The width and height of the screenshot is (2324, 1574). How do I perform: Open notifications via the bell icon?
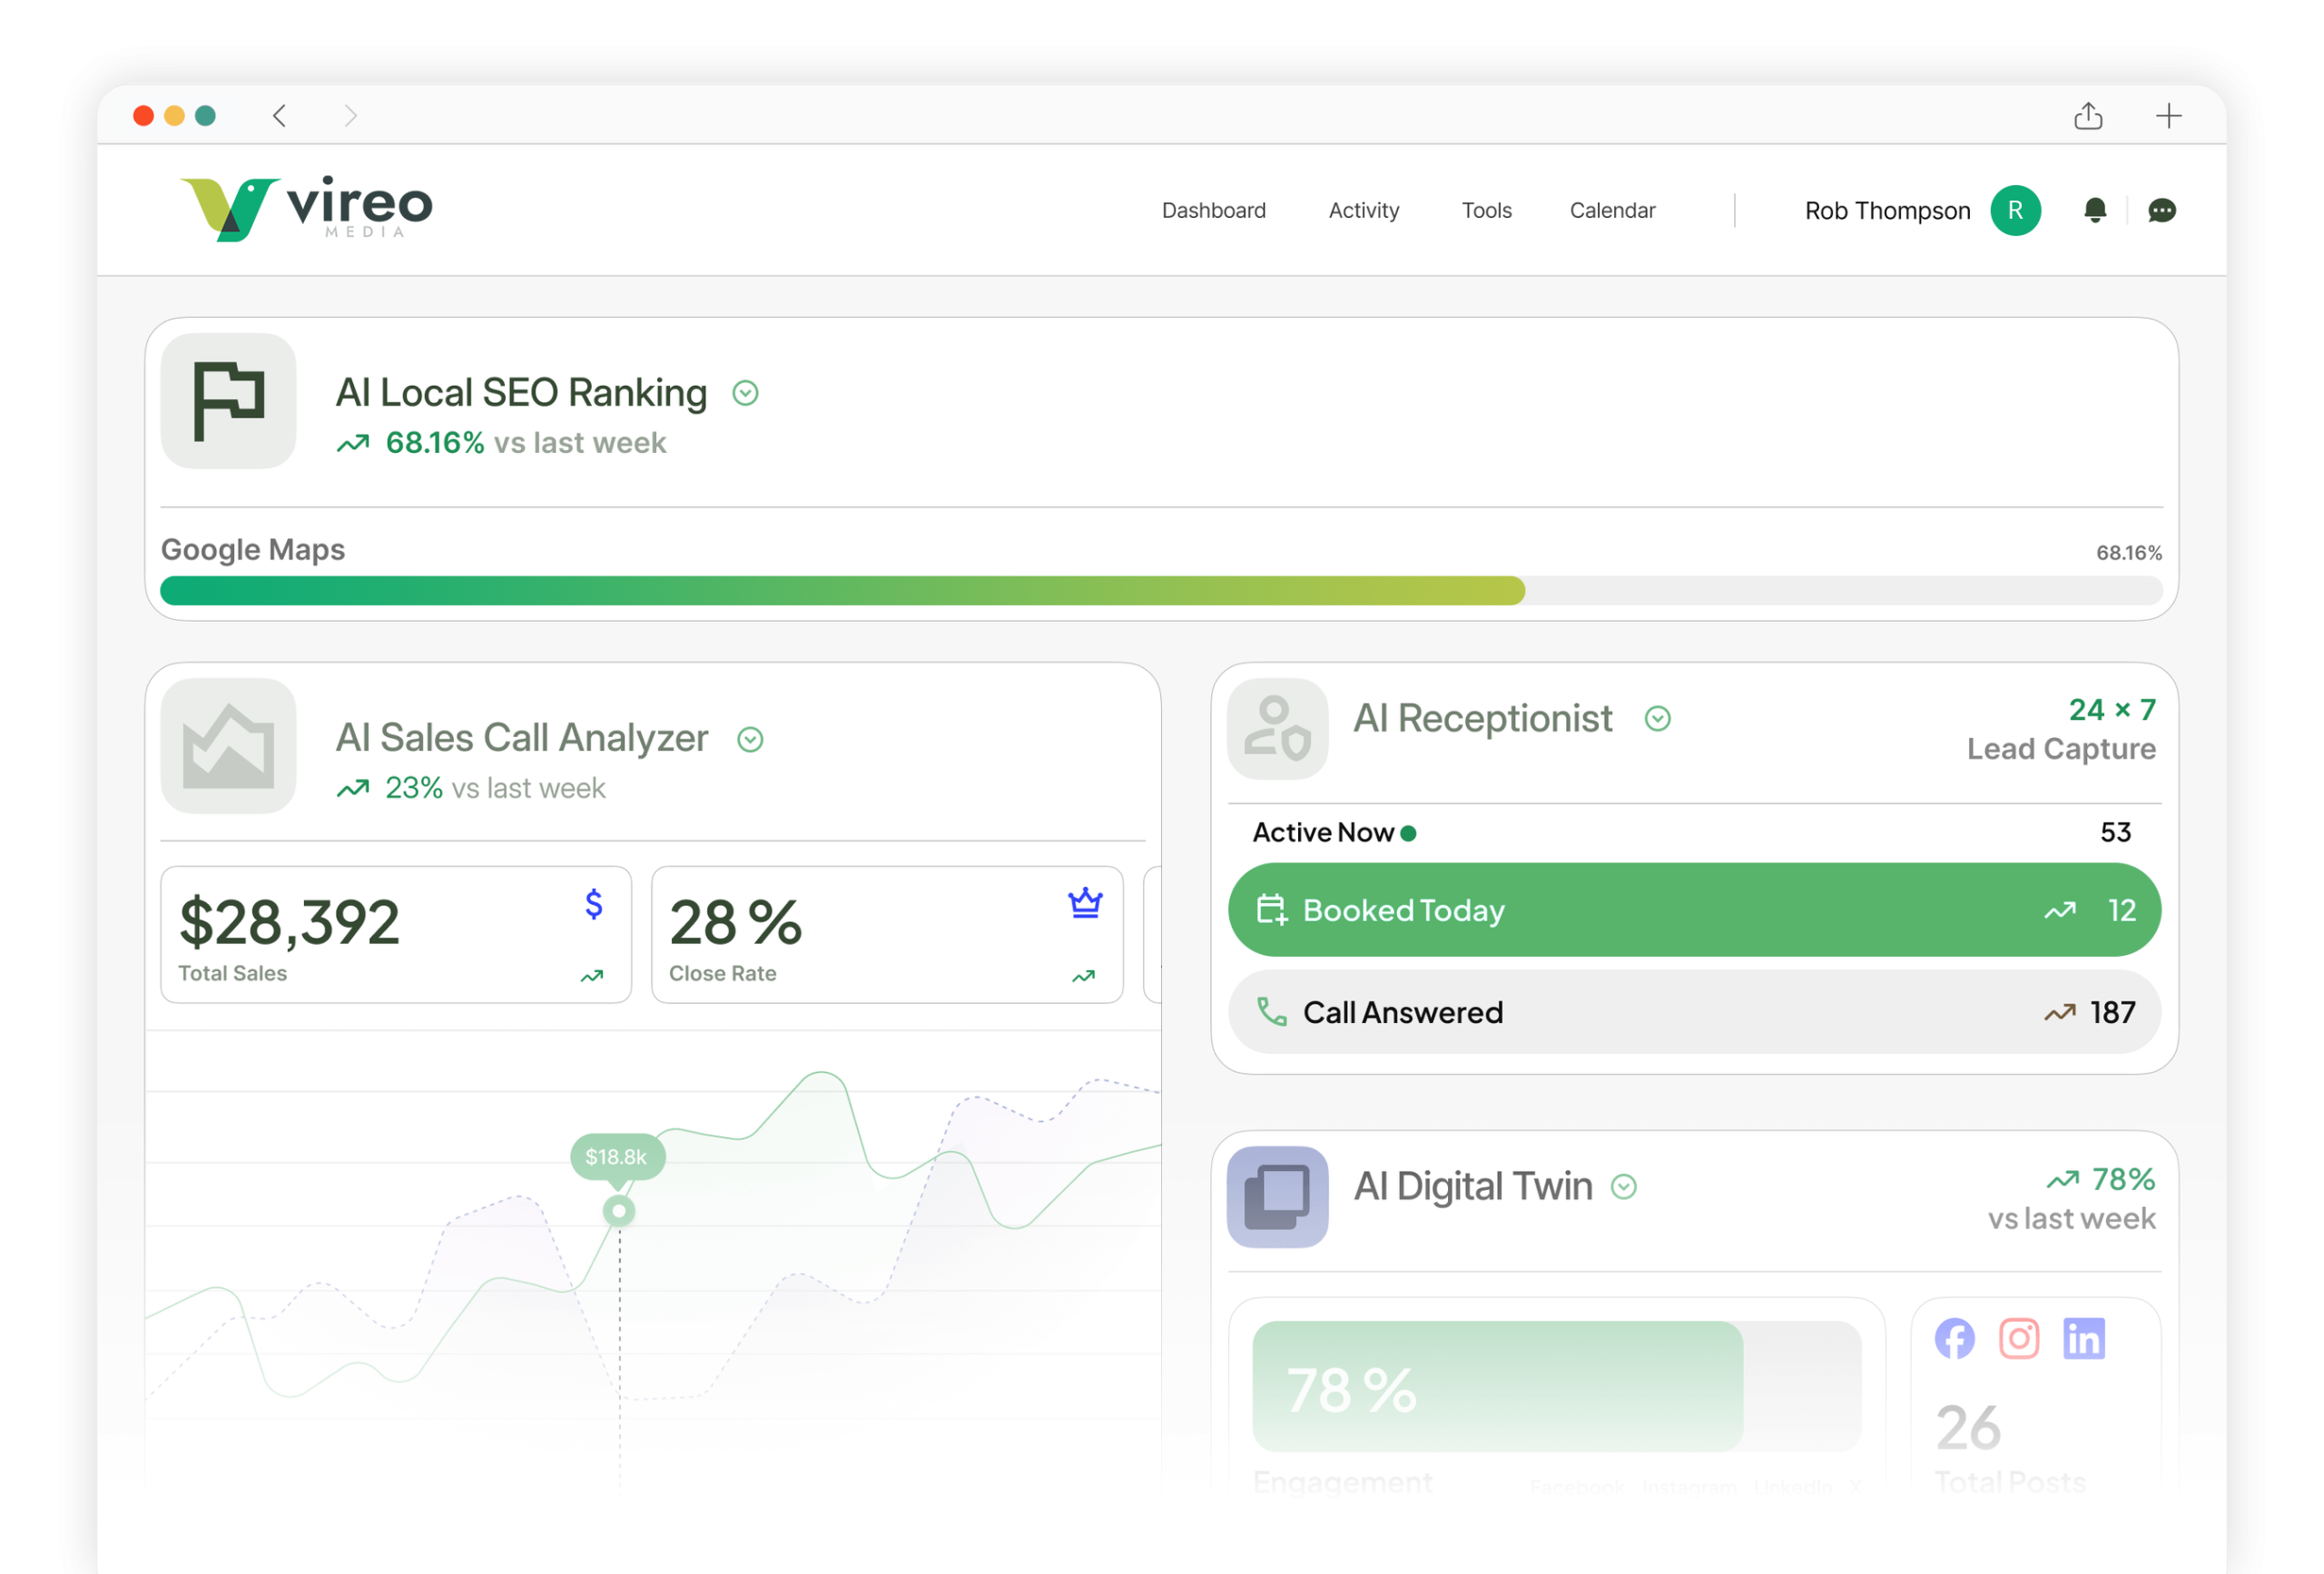click(2096, 210)
